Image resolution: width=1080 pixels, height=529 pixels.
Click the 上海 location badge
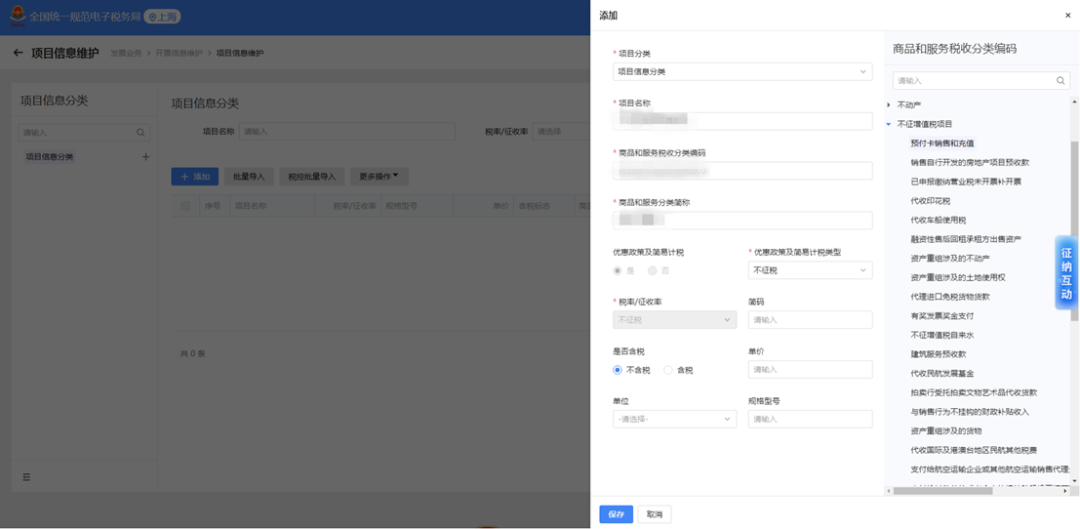coord(163,17)
